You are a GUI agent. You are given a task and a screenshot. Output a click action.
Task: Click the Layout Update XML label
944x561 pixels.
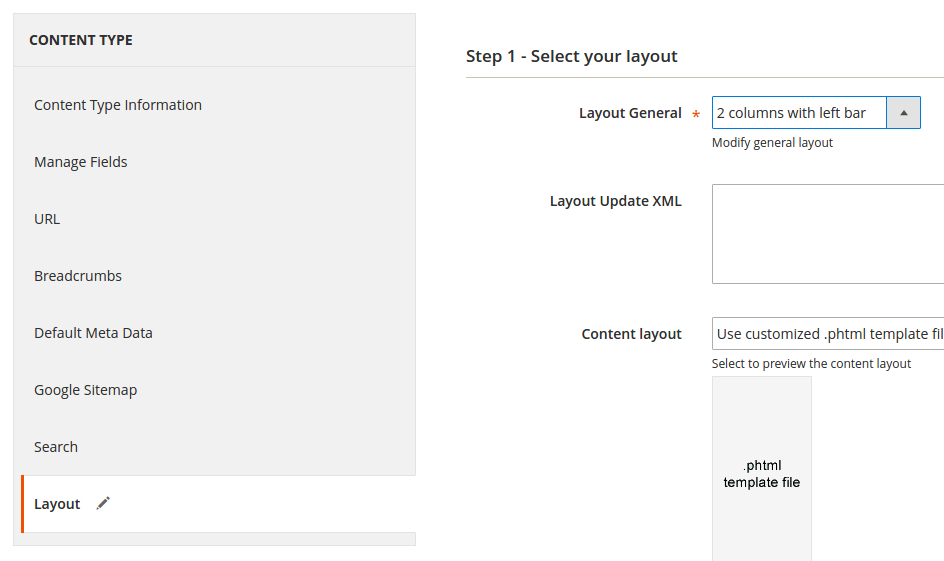[615, 201]
